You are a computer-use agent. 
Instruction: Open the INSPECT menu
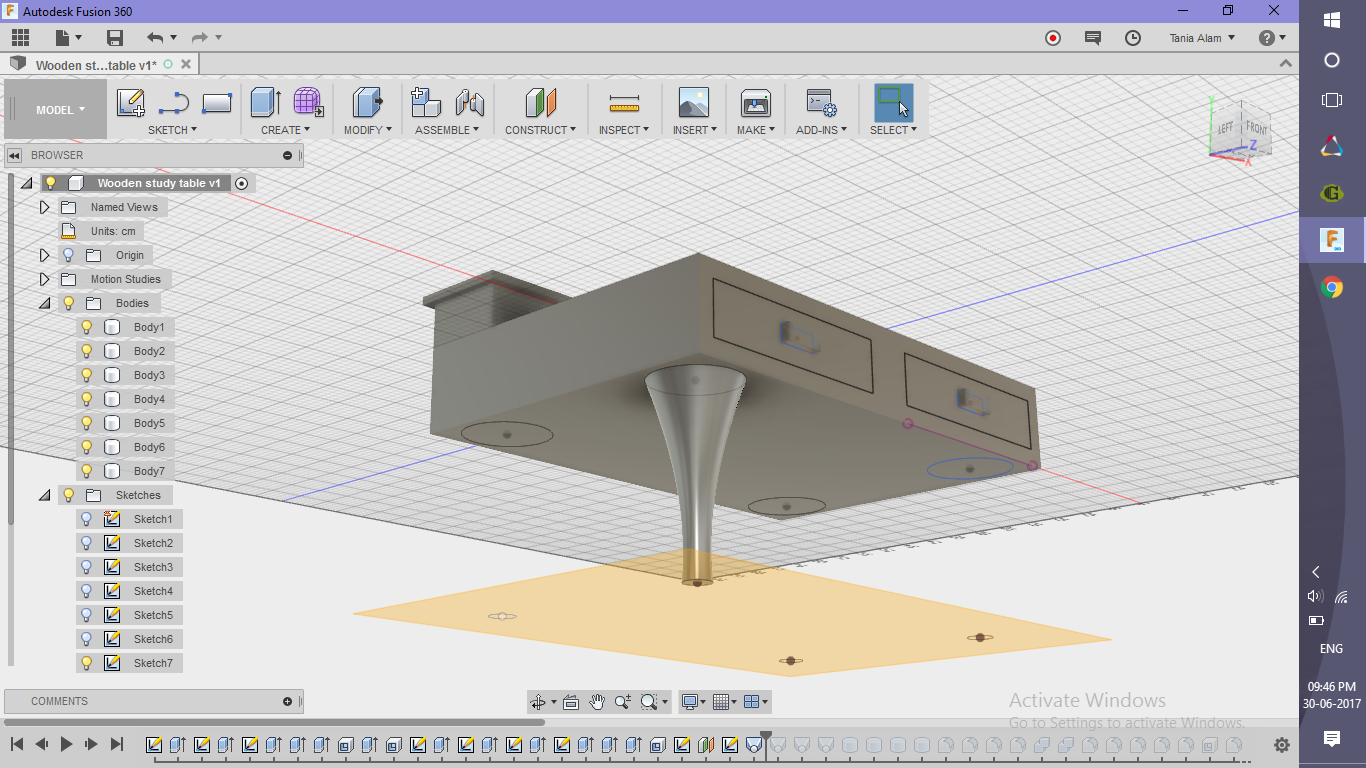[624, 130]
